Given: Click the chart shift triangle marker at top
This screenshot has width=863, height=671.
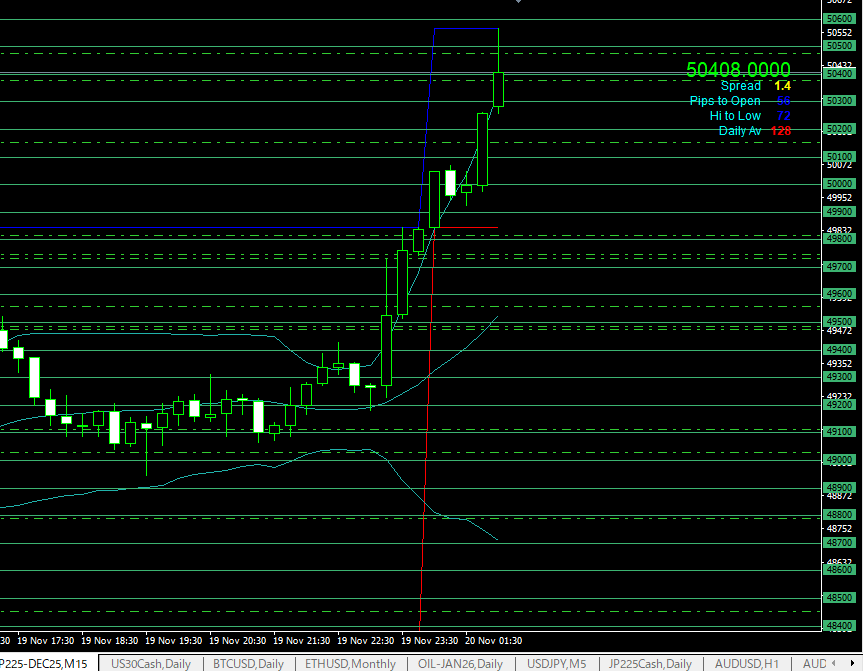Looking at the screenshot, I should [518, 2].
